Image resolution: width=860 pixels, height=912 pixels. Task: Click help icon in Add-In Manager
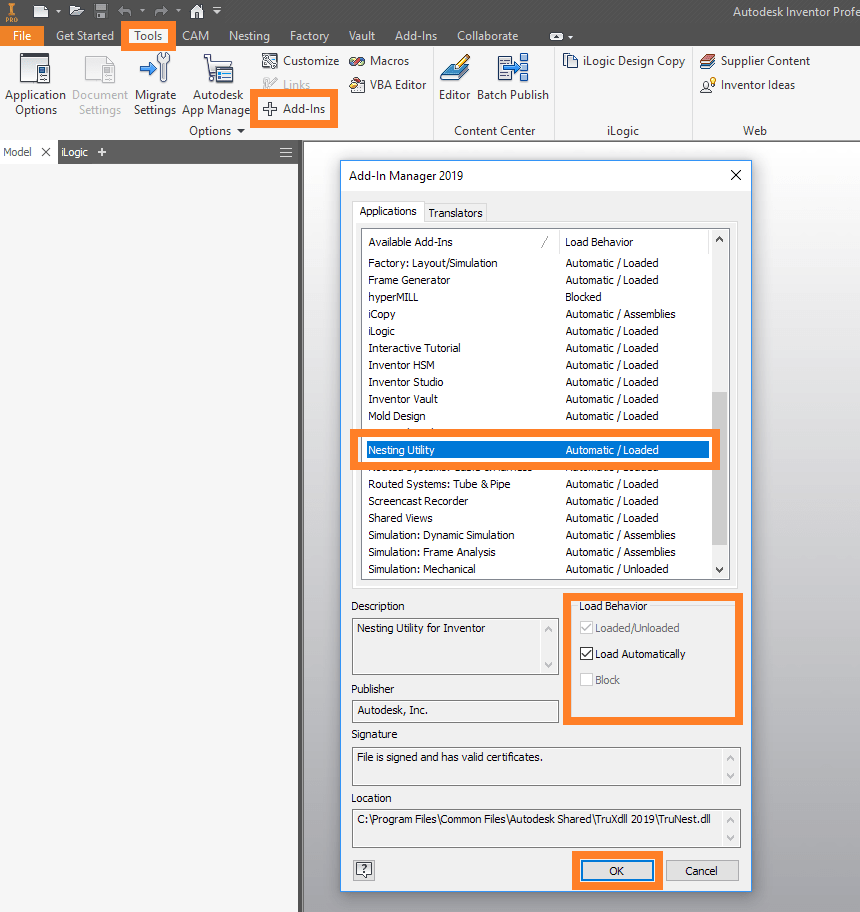click(364, 870)
